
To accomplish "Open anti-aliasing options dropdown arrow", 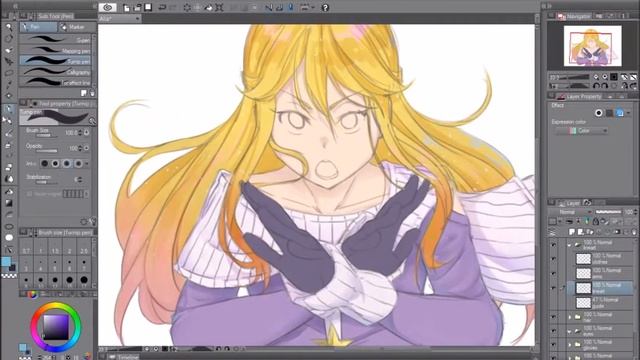I will coord(87,163).
